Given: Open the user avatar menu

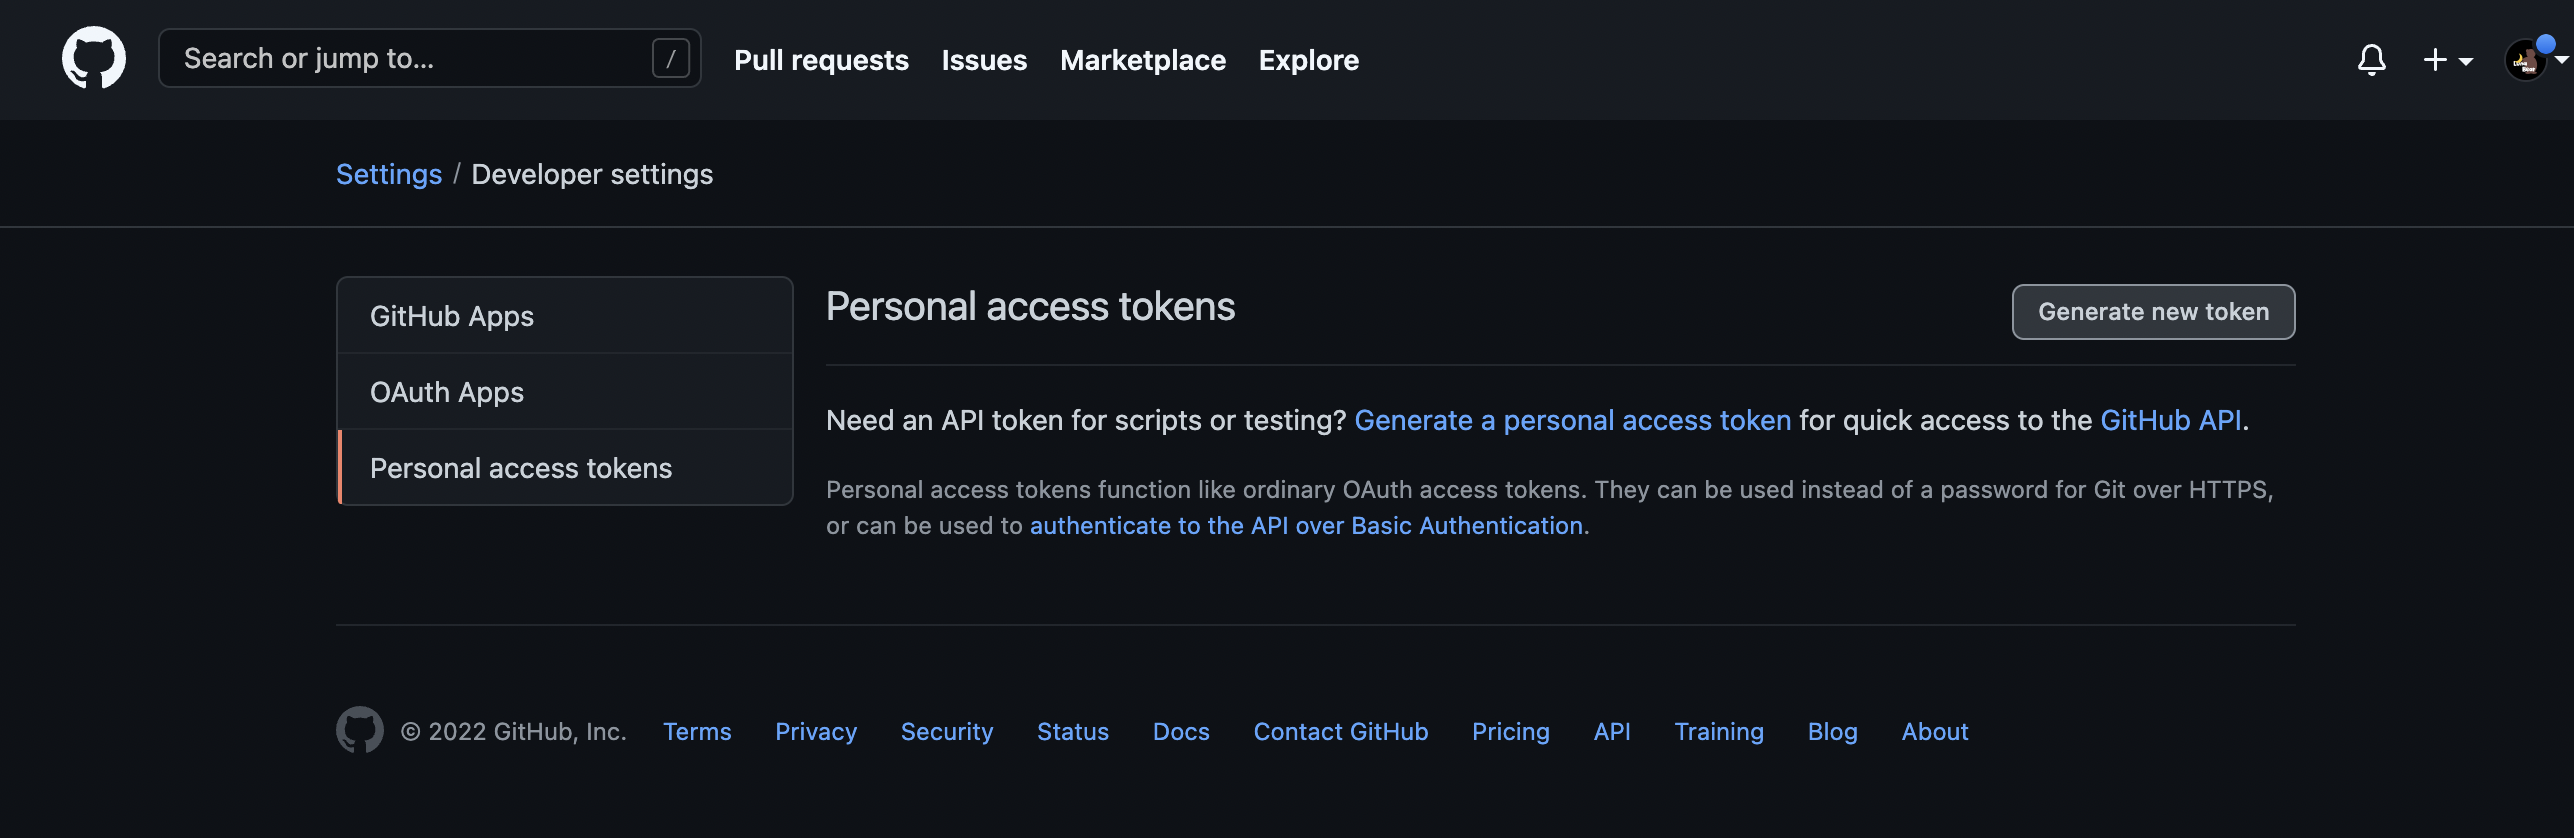Looking at the screenshot, I should (2536, 60).
